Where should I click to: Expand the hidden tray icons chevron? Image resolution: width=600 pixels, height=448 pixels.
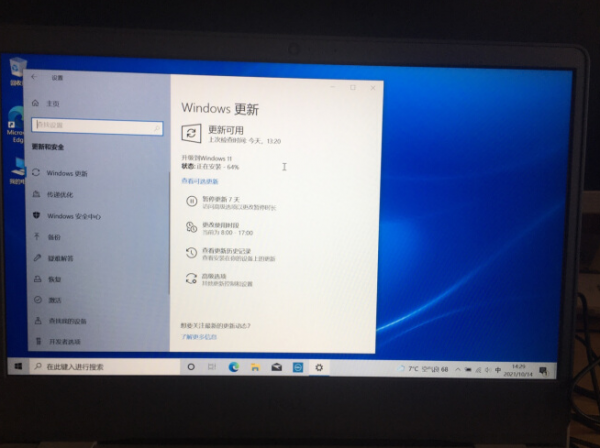tap(458, 370)
